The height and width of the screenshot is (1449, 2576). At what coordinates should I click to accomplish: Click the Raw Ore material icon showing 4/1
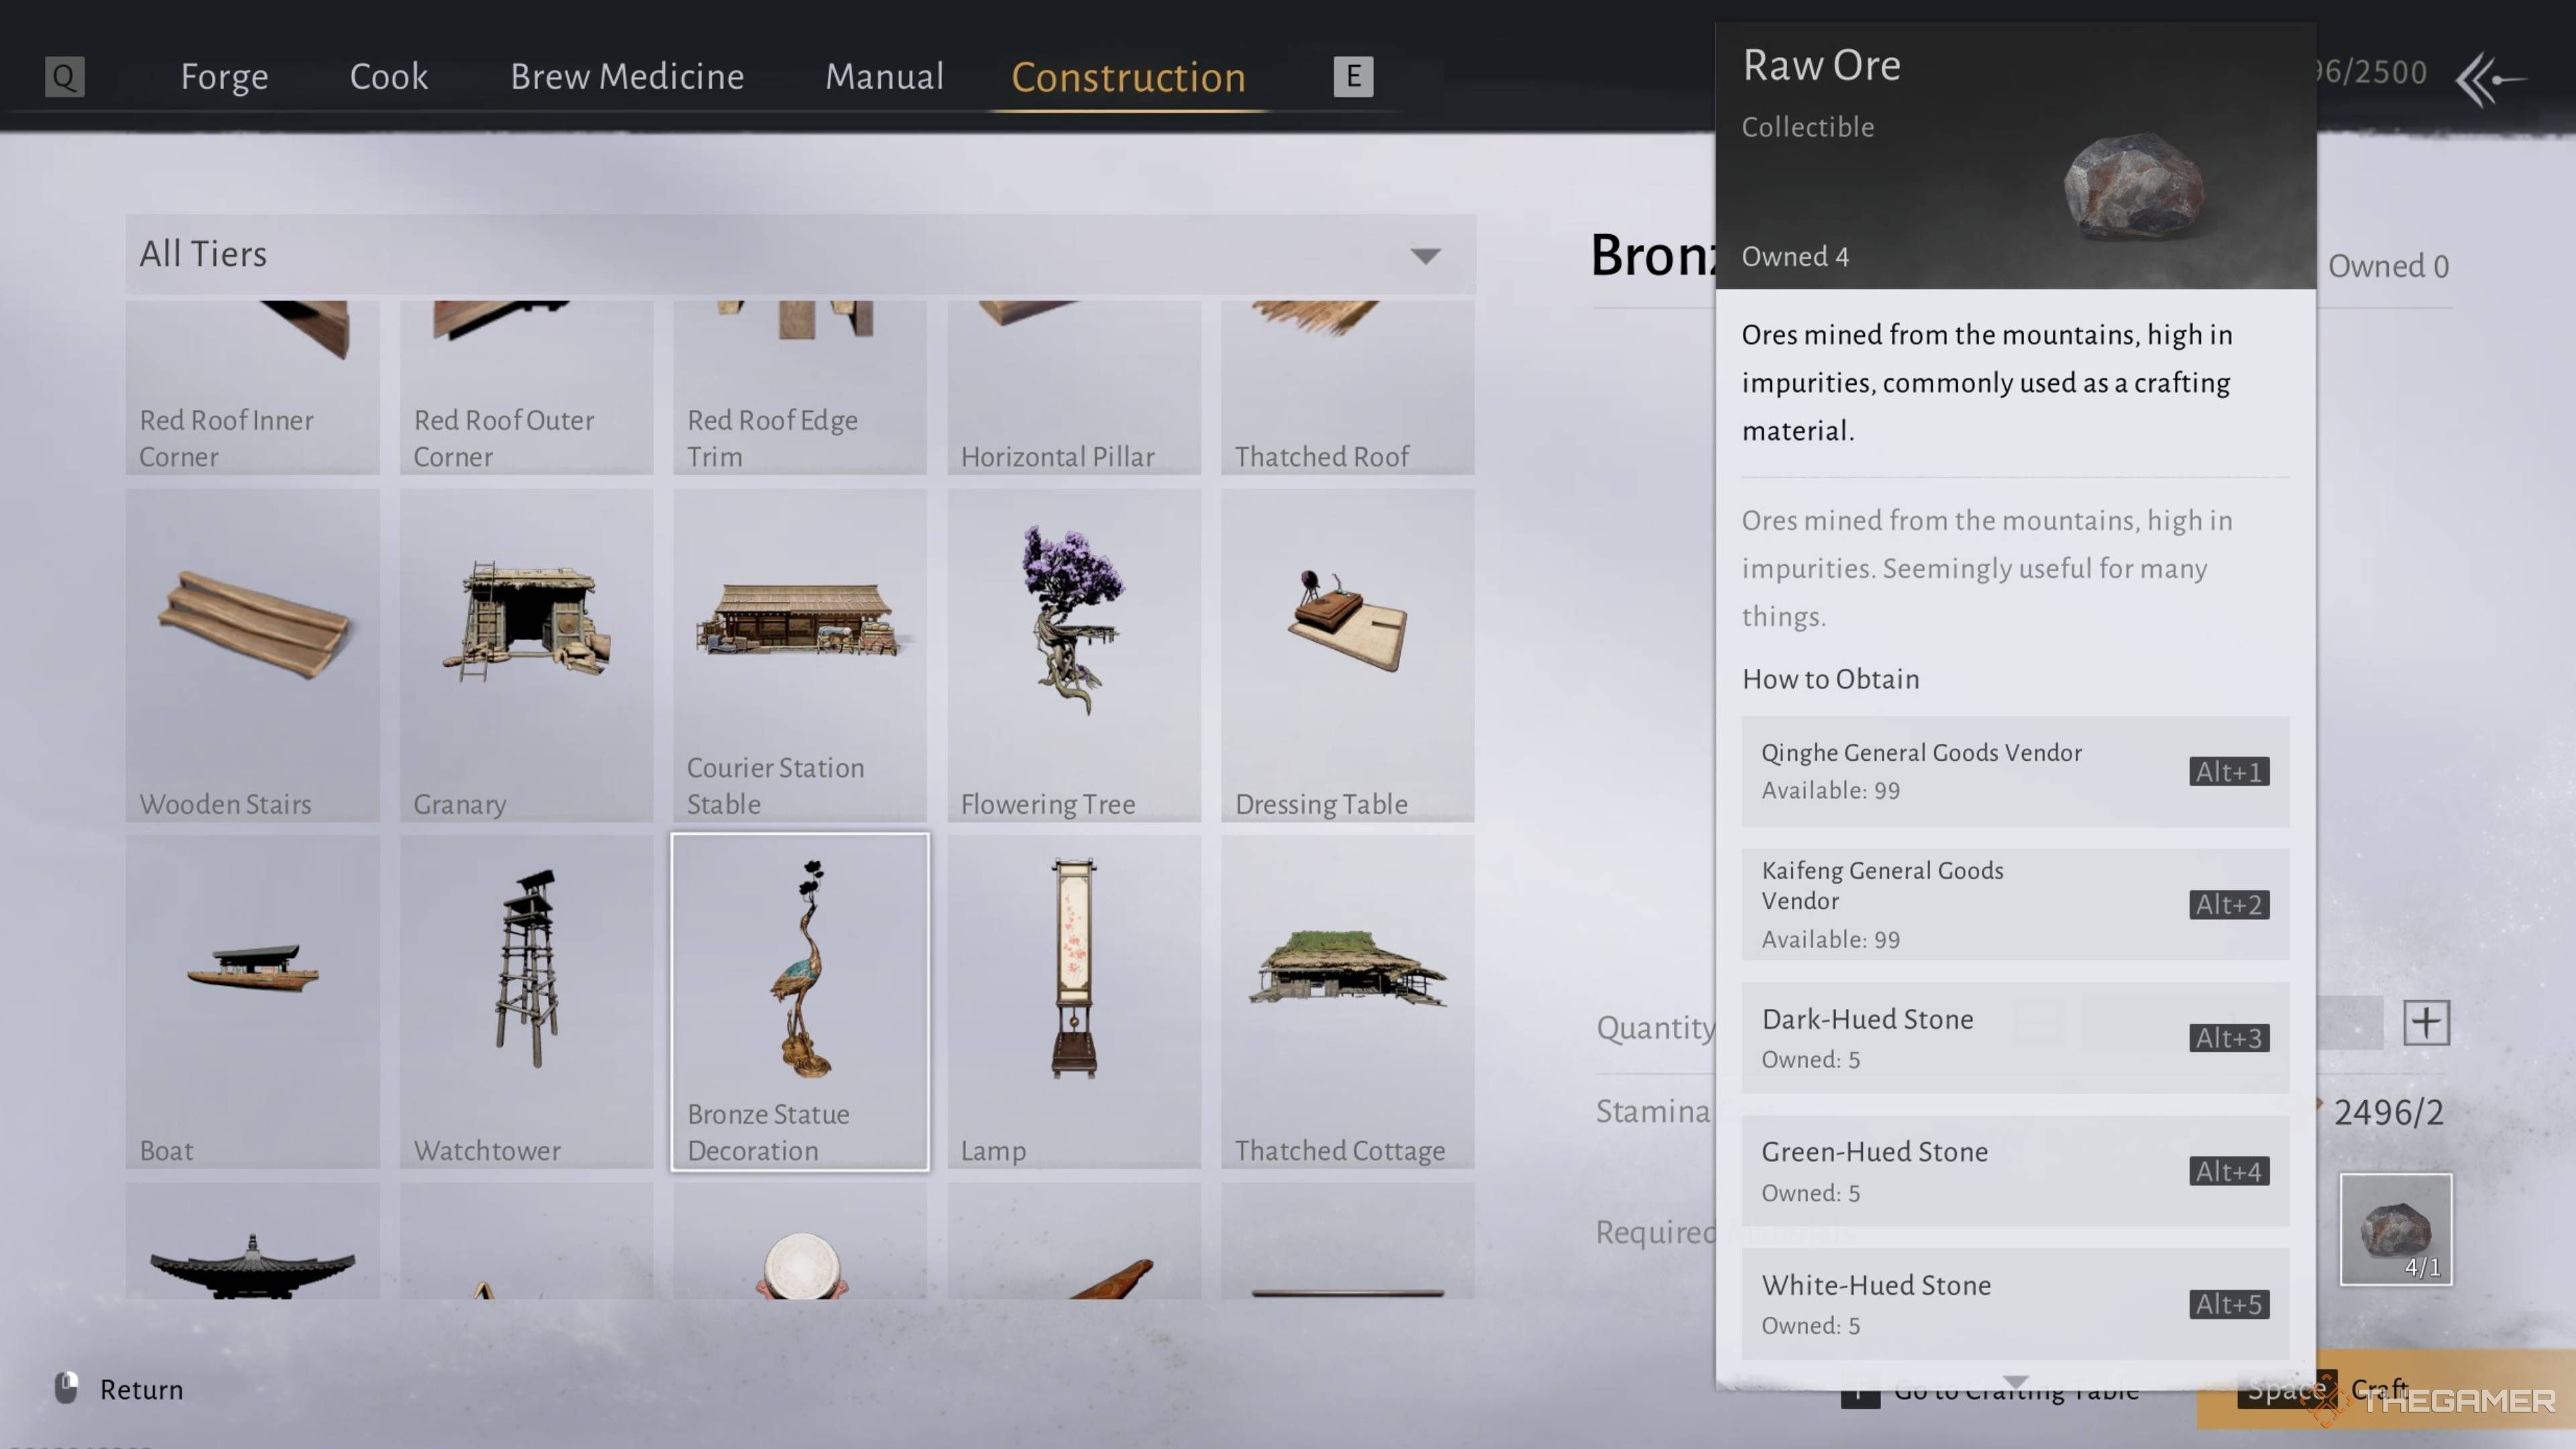2395,1228
